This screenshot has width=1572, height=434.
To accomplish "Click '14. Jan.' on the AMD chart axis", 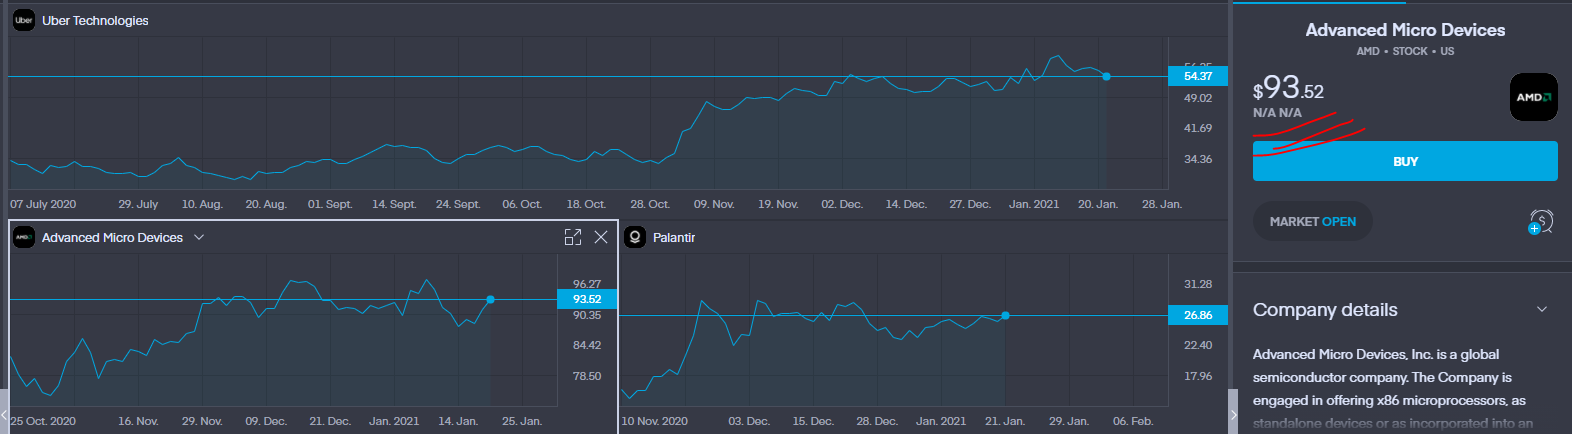I will pyautogui.click(x=458, y=421).
